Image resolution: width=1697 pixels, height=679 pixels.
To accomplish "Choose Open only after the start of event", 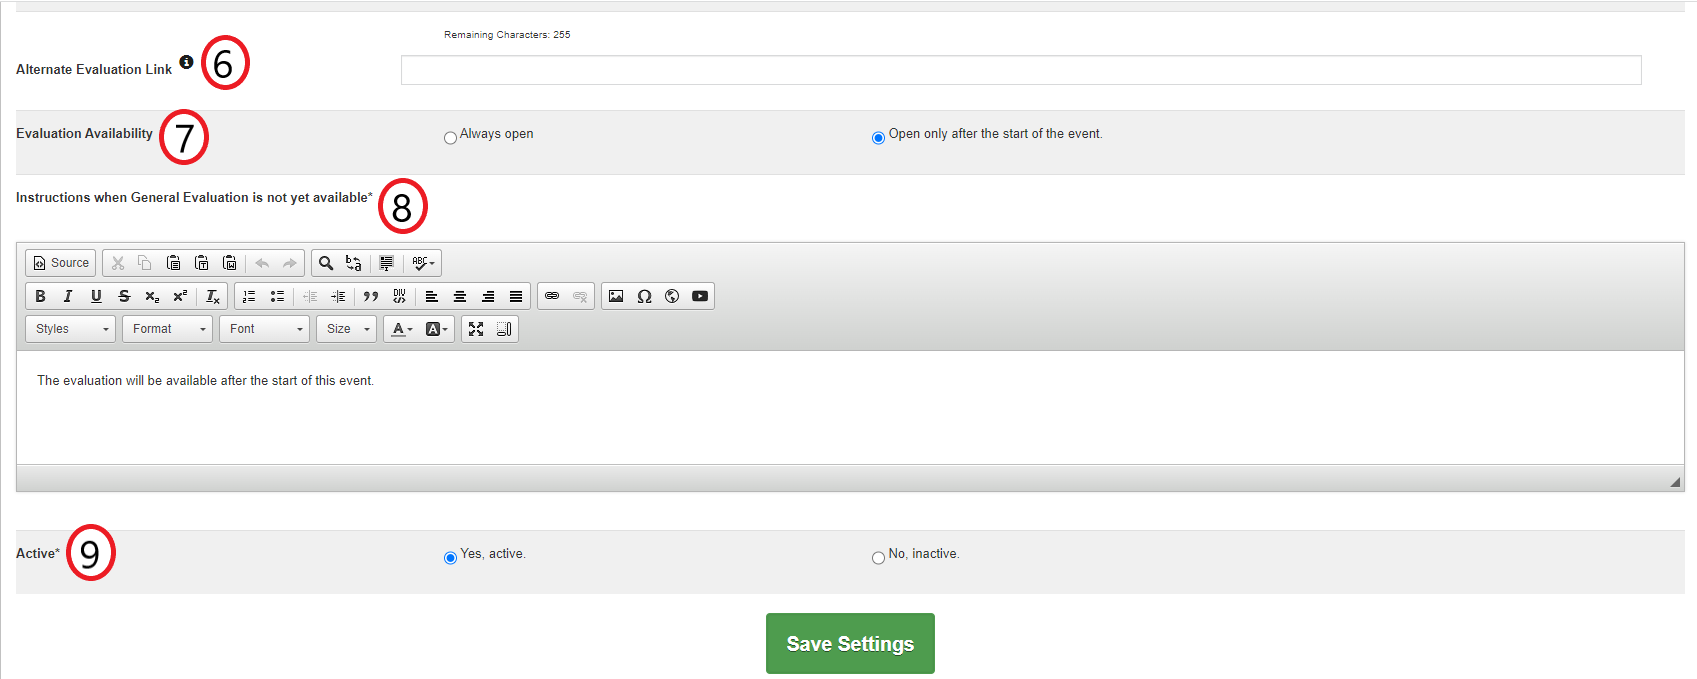I will click(878, 138).
